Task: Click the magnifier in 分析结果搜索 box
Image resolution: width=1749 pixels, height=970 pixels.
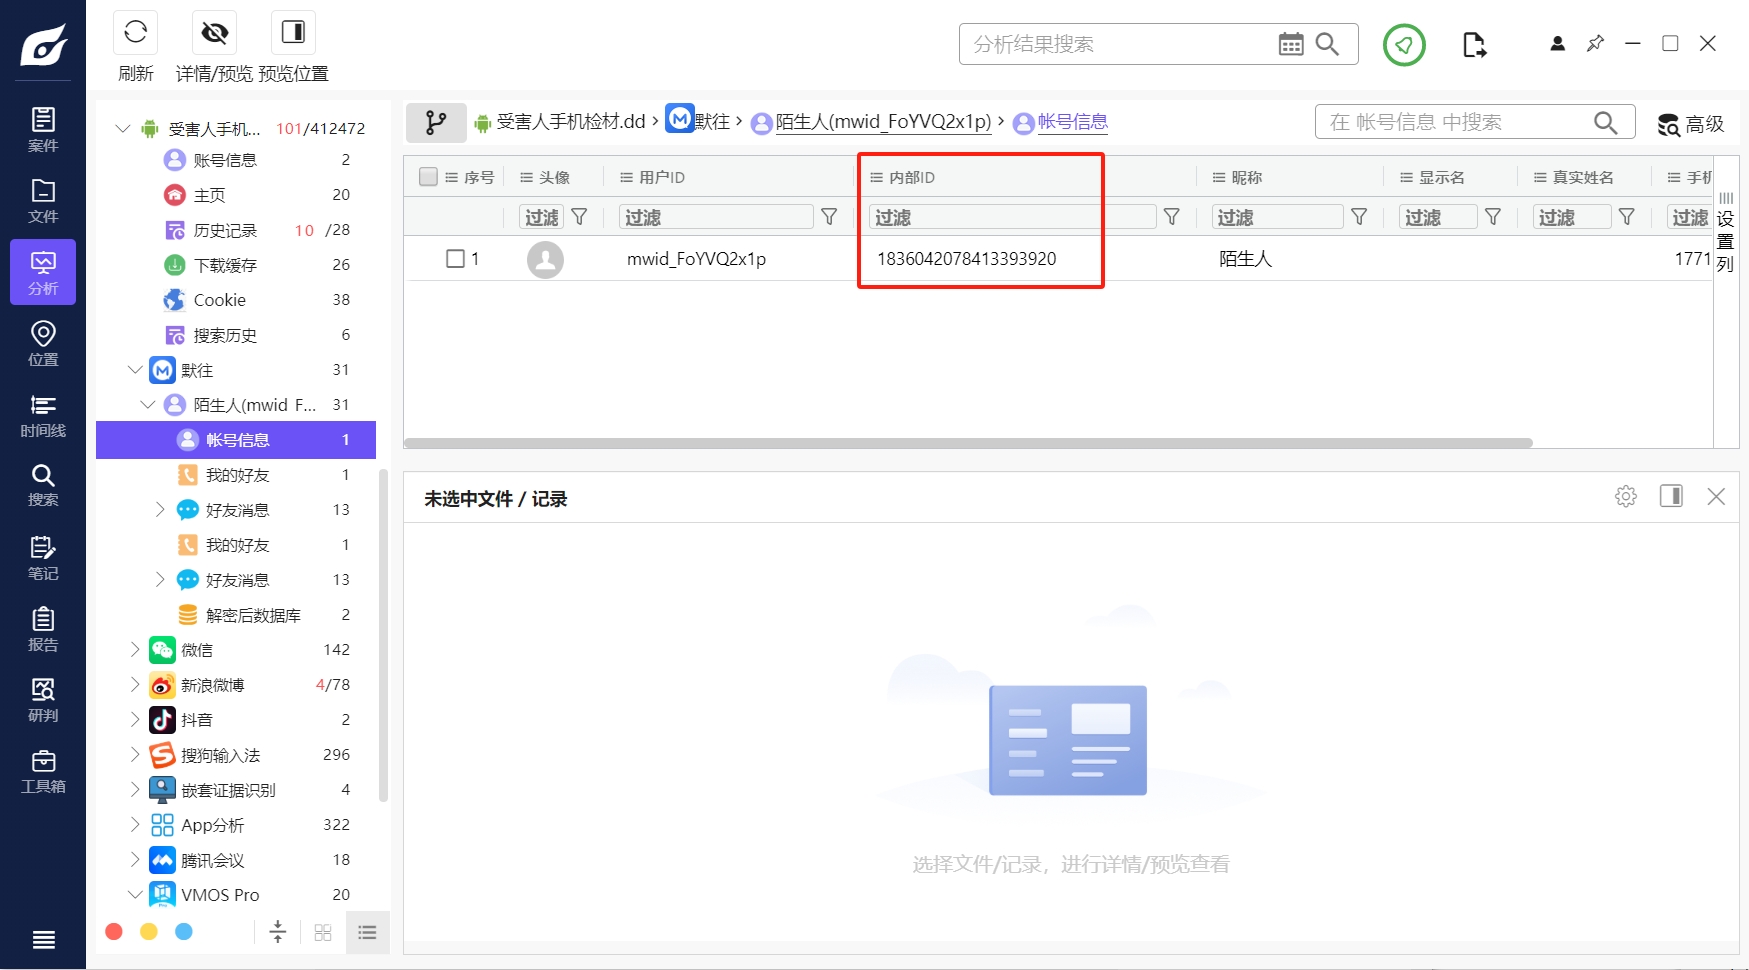Action: pos(1327,44)
